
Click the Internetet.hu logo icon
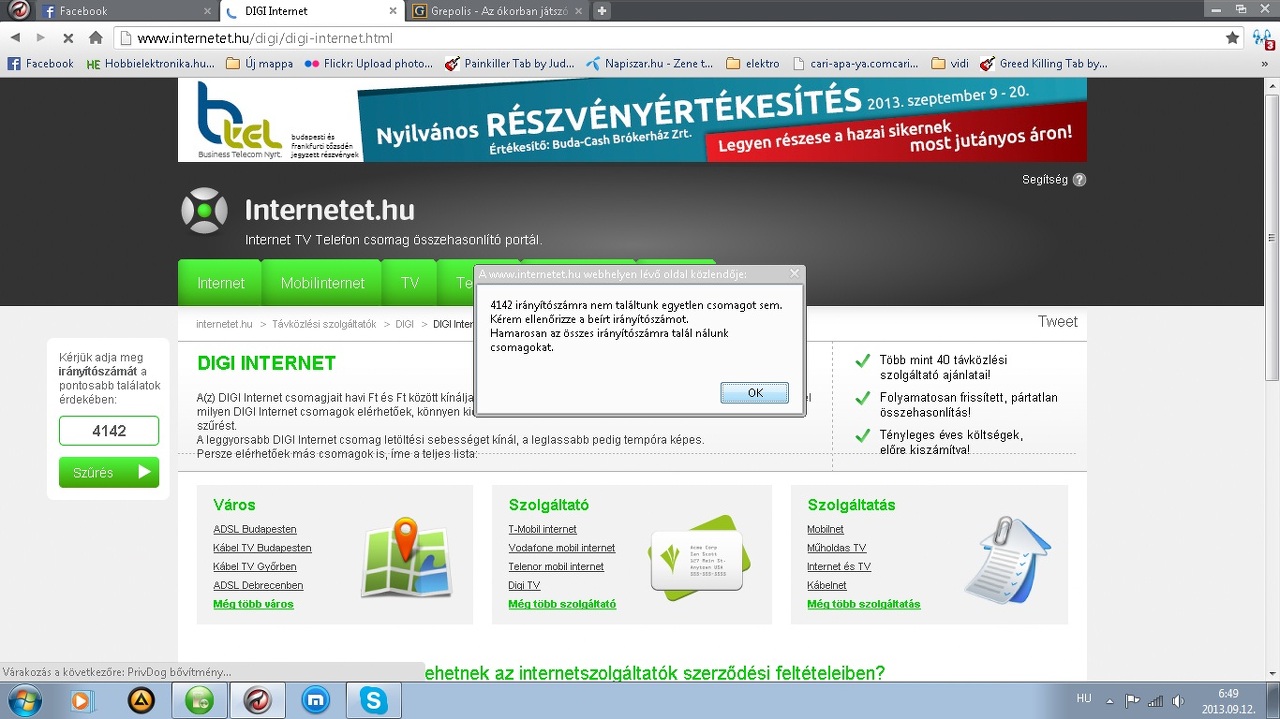pyautogui.click(x=204, y=211)
